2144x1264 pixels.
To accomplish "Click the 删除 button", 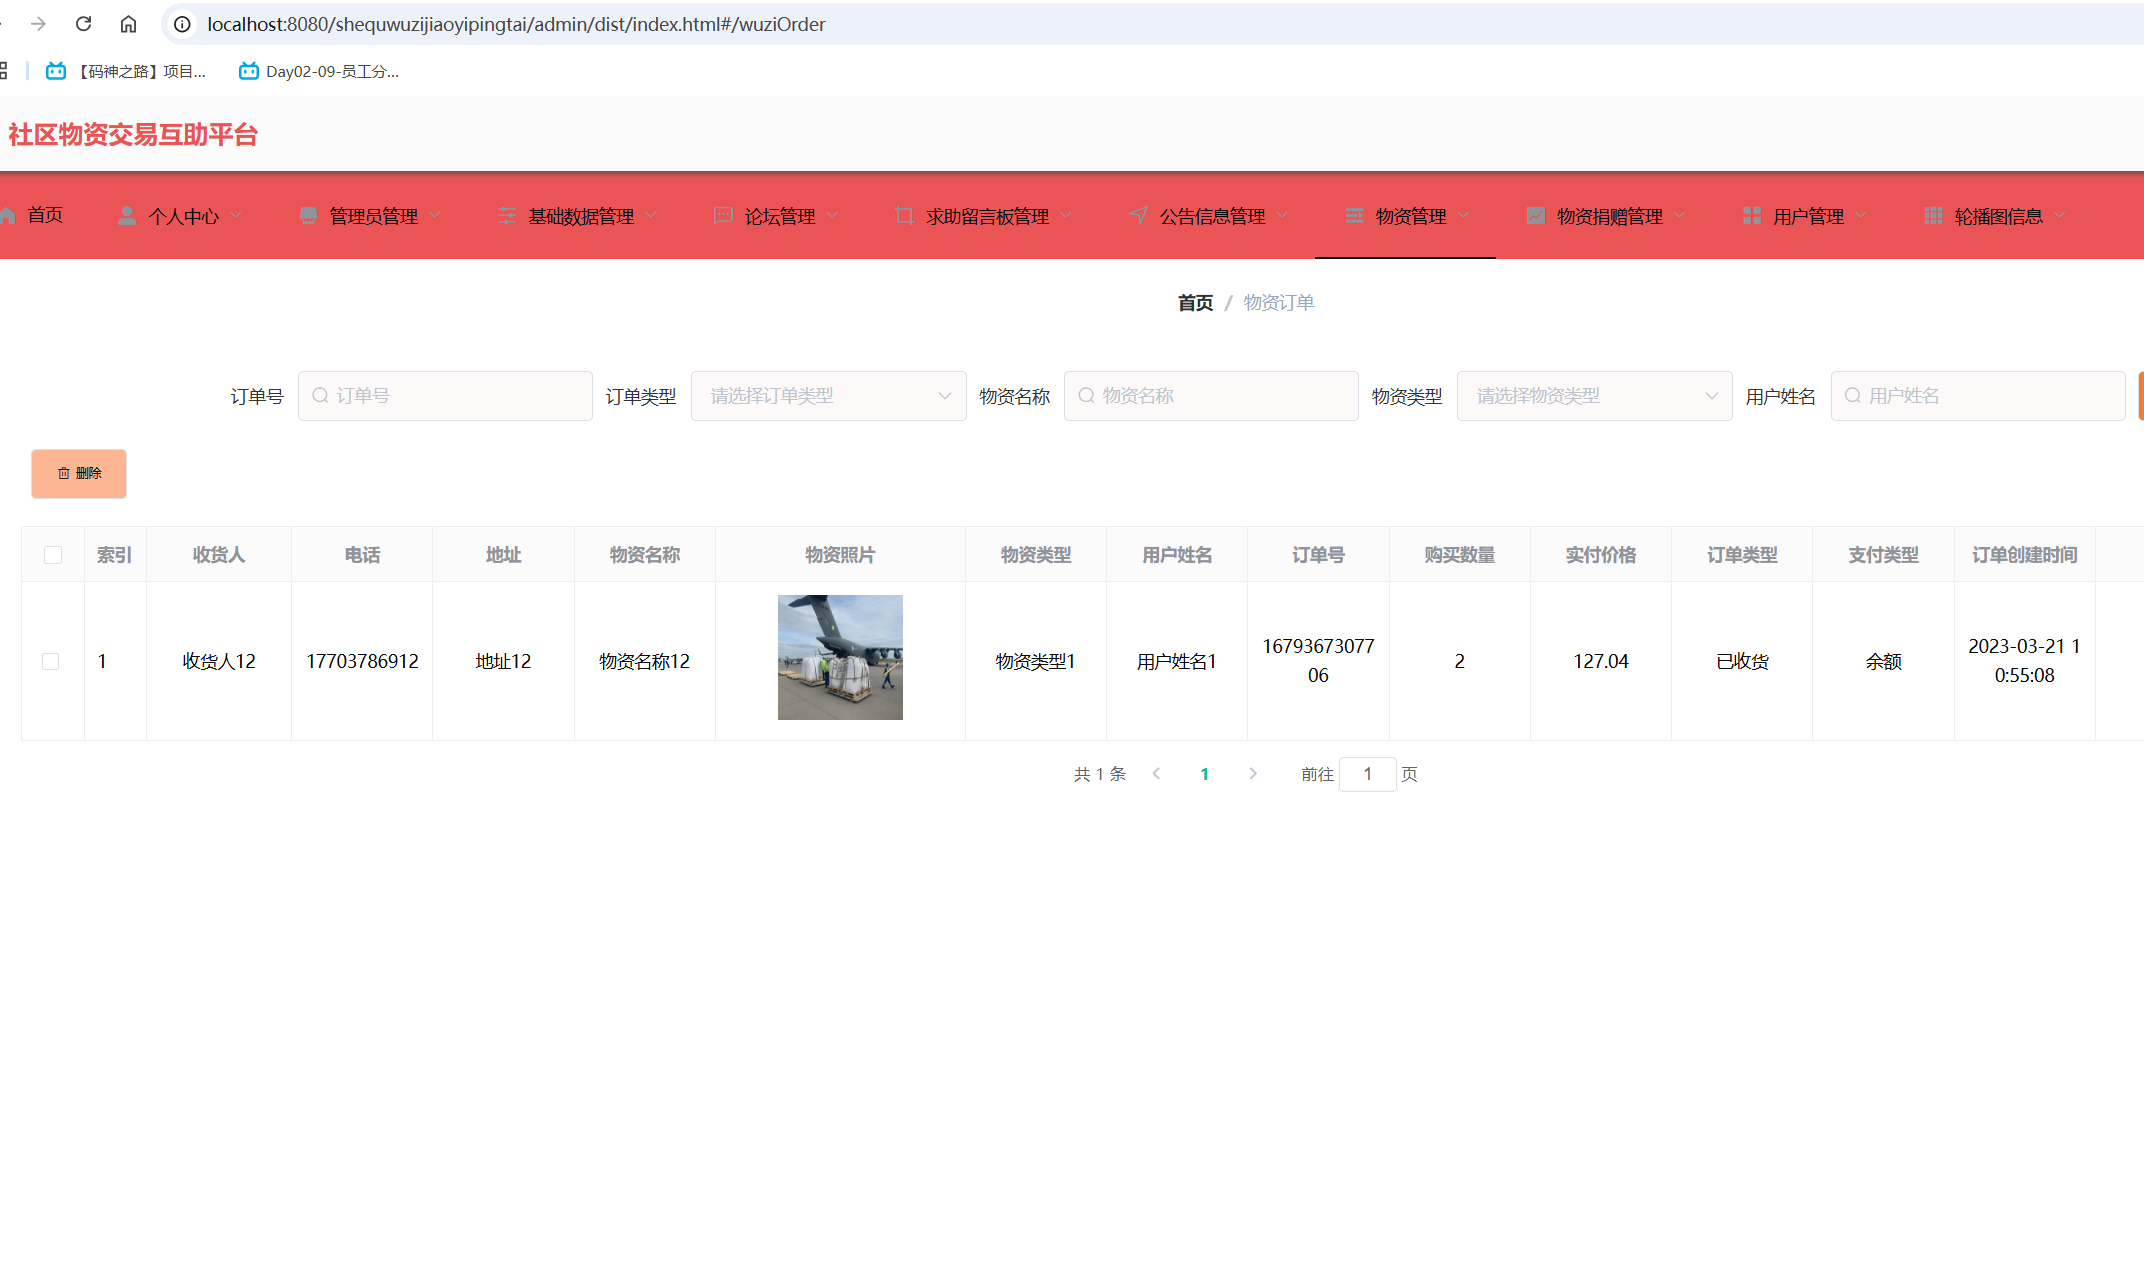I will pyautogui.click(x=79, y=473).
